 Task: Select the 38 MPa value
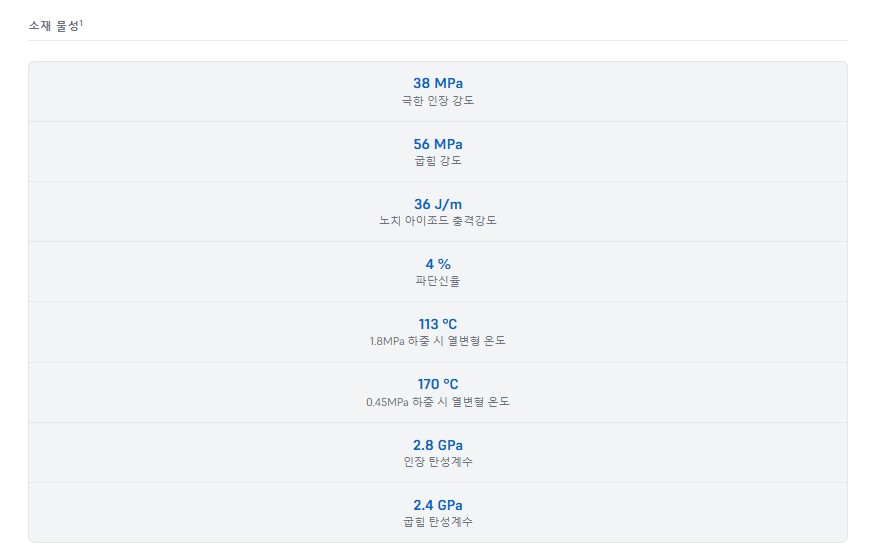[438, 83]
